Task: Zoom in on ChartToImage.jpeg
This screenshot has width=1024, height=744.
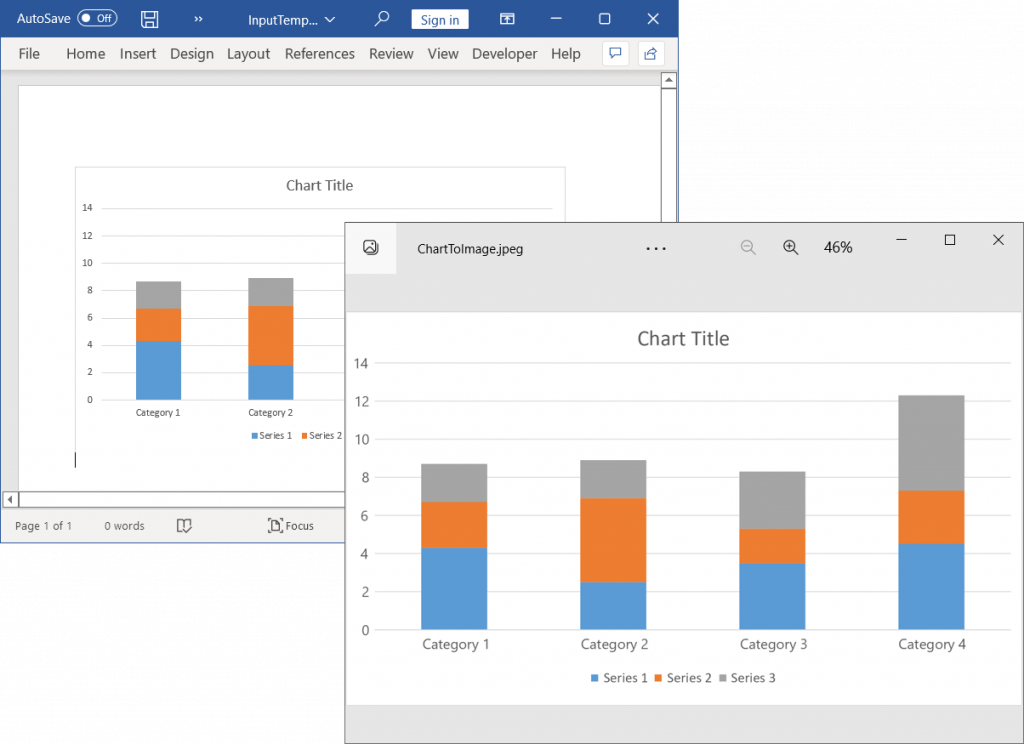Action: tap(790, 246)
